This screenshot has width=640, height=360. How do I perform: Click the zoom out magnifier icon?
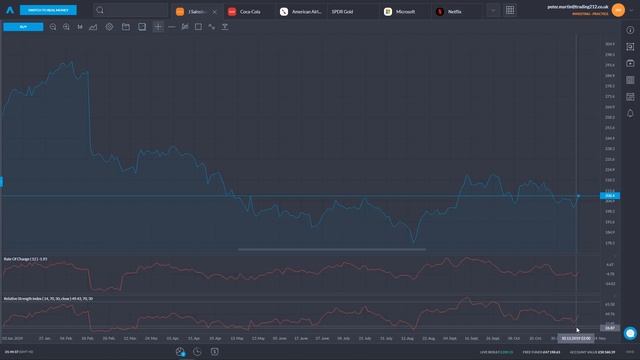pyautogui.click(x=53, y=27)
